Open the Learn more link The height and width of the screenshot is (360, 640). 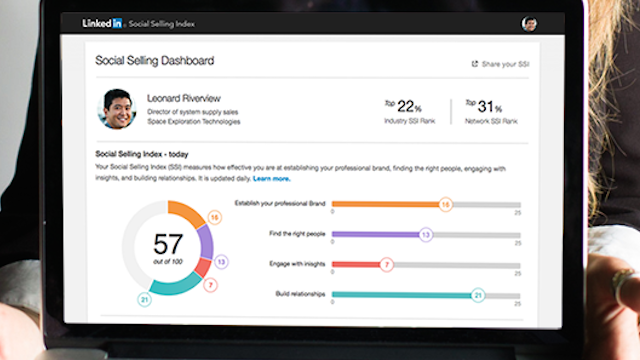271,178
